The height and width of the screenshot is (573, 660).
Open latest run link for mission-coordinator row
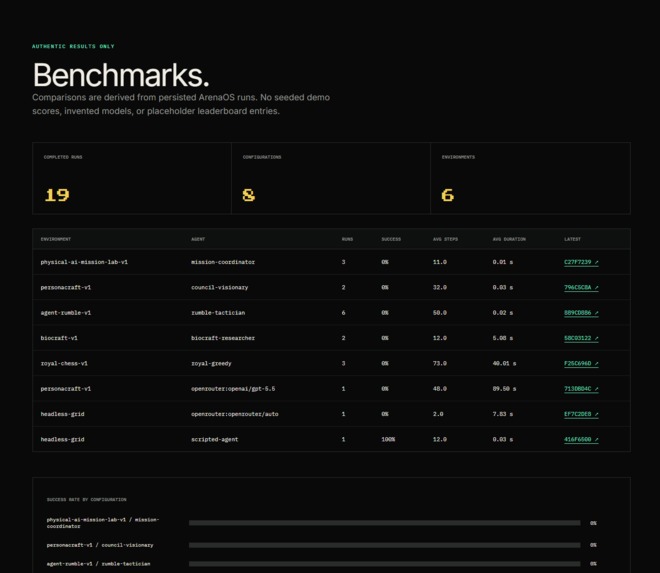point(581,262)
